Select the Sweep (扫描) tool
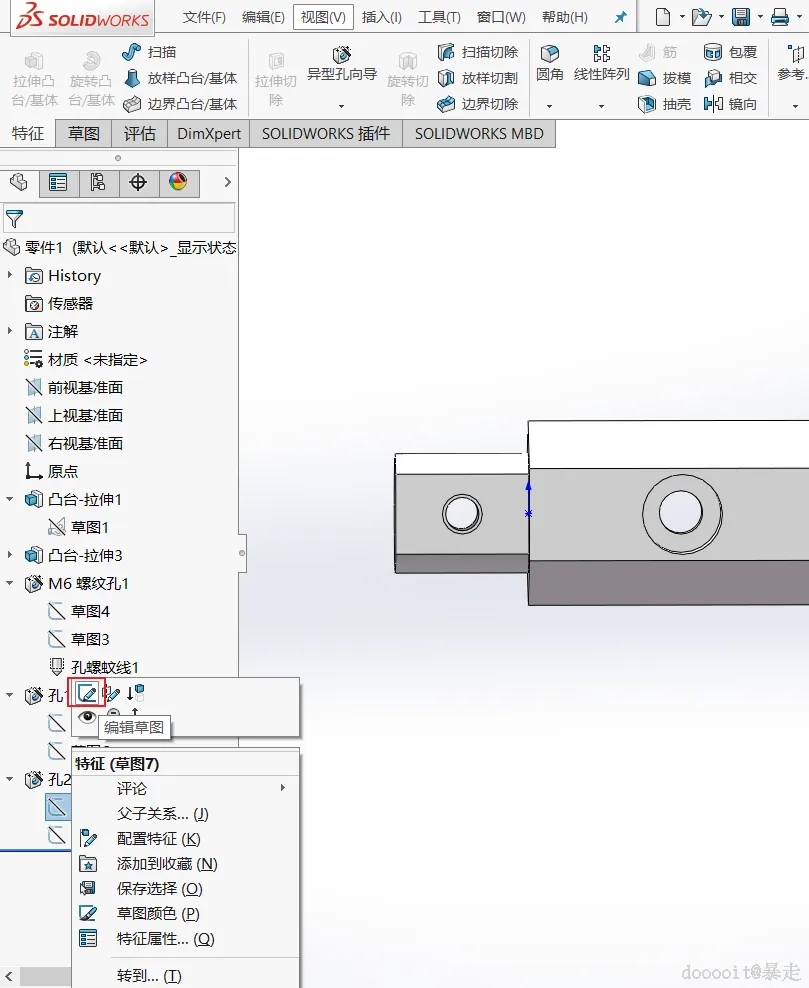The width and height of the screenshot is (809, 988). pyautogui.click(x=149, y=52)
